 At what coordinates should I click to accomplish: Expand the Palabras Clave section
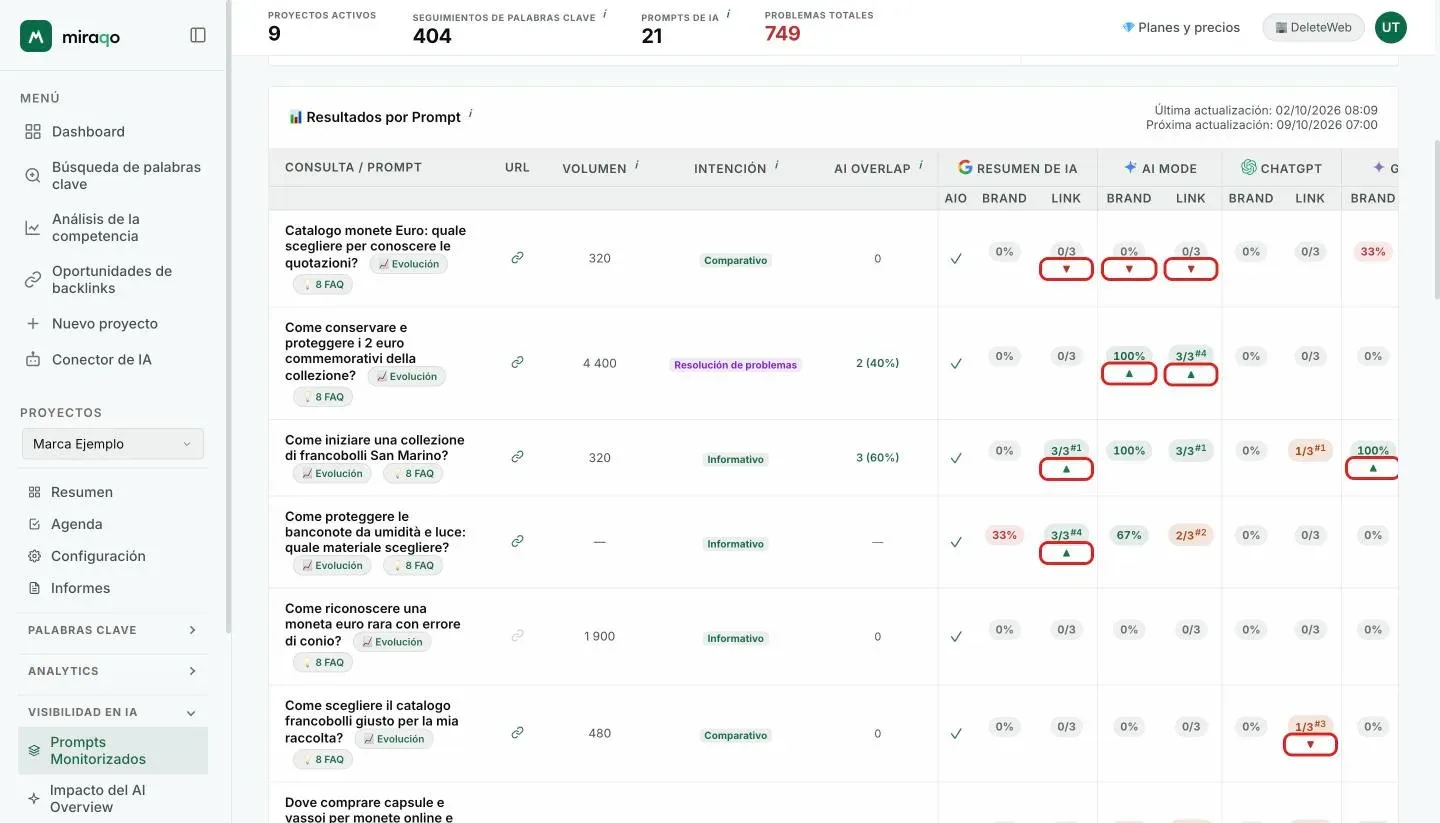pyautogui.click(x=113, y=630)
